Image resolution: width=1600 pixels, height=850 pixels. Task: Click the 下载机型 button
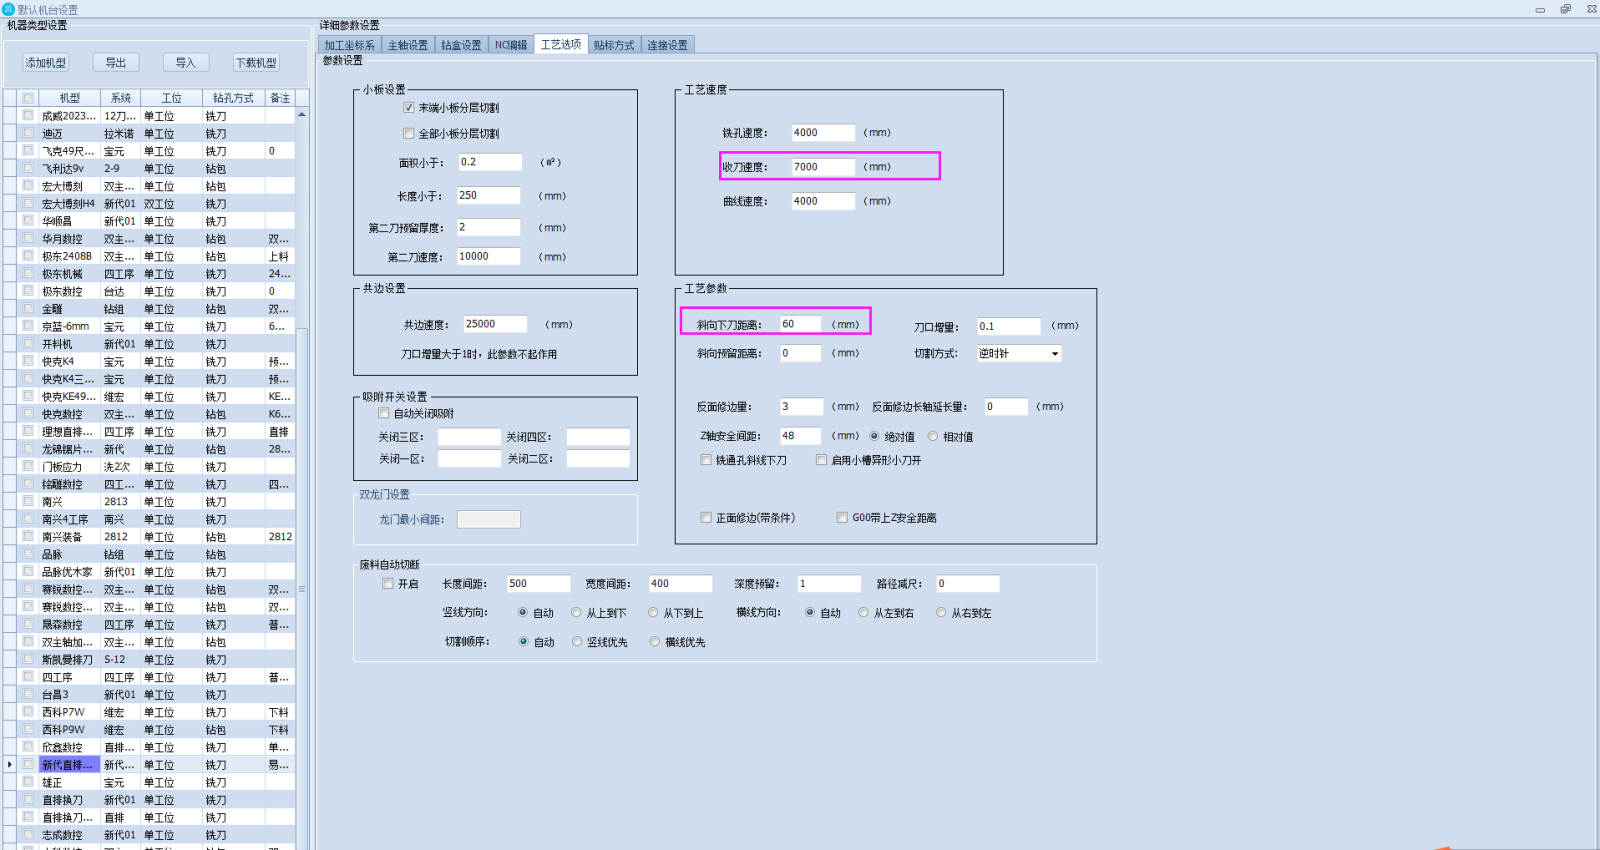pyautogui.click(x=256, y=62)
